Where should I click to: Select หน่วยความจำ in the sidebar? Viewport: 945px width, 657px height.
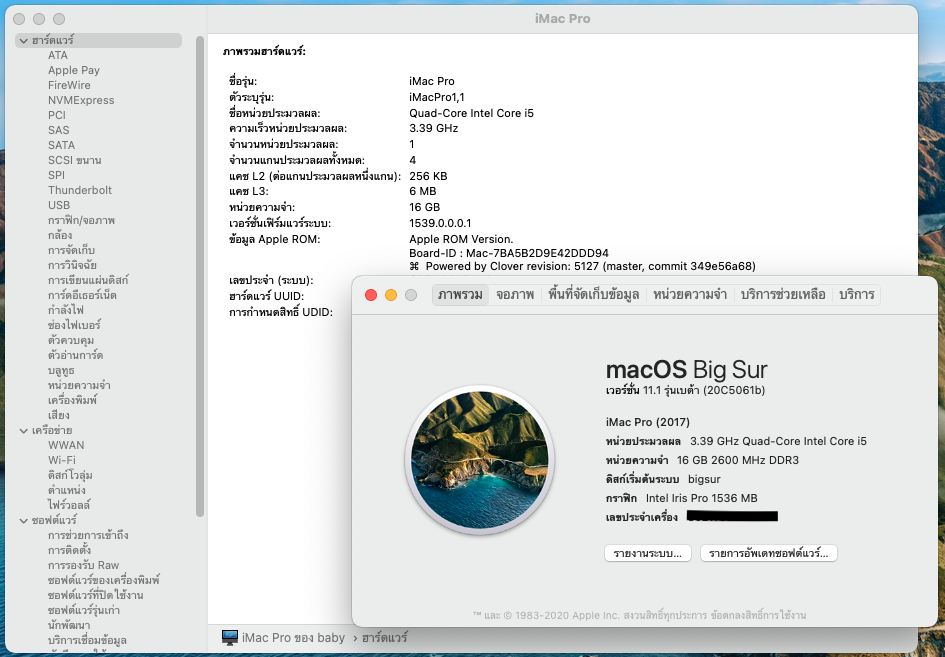79,385
